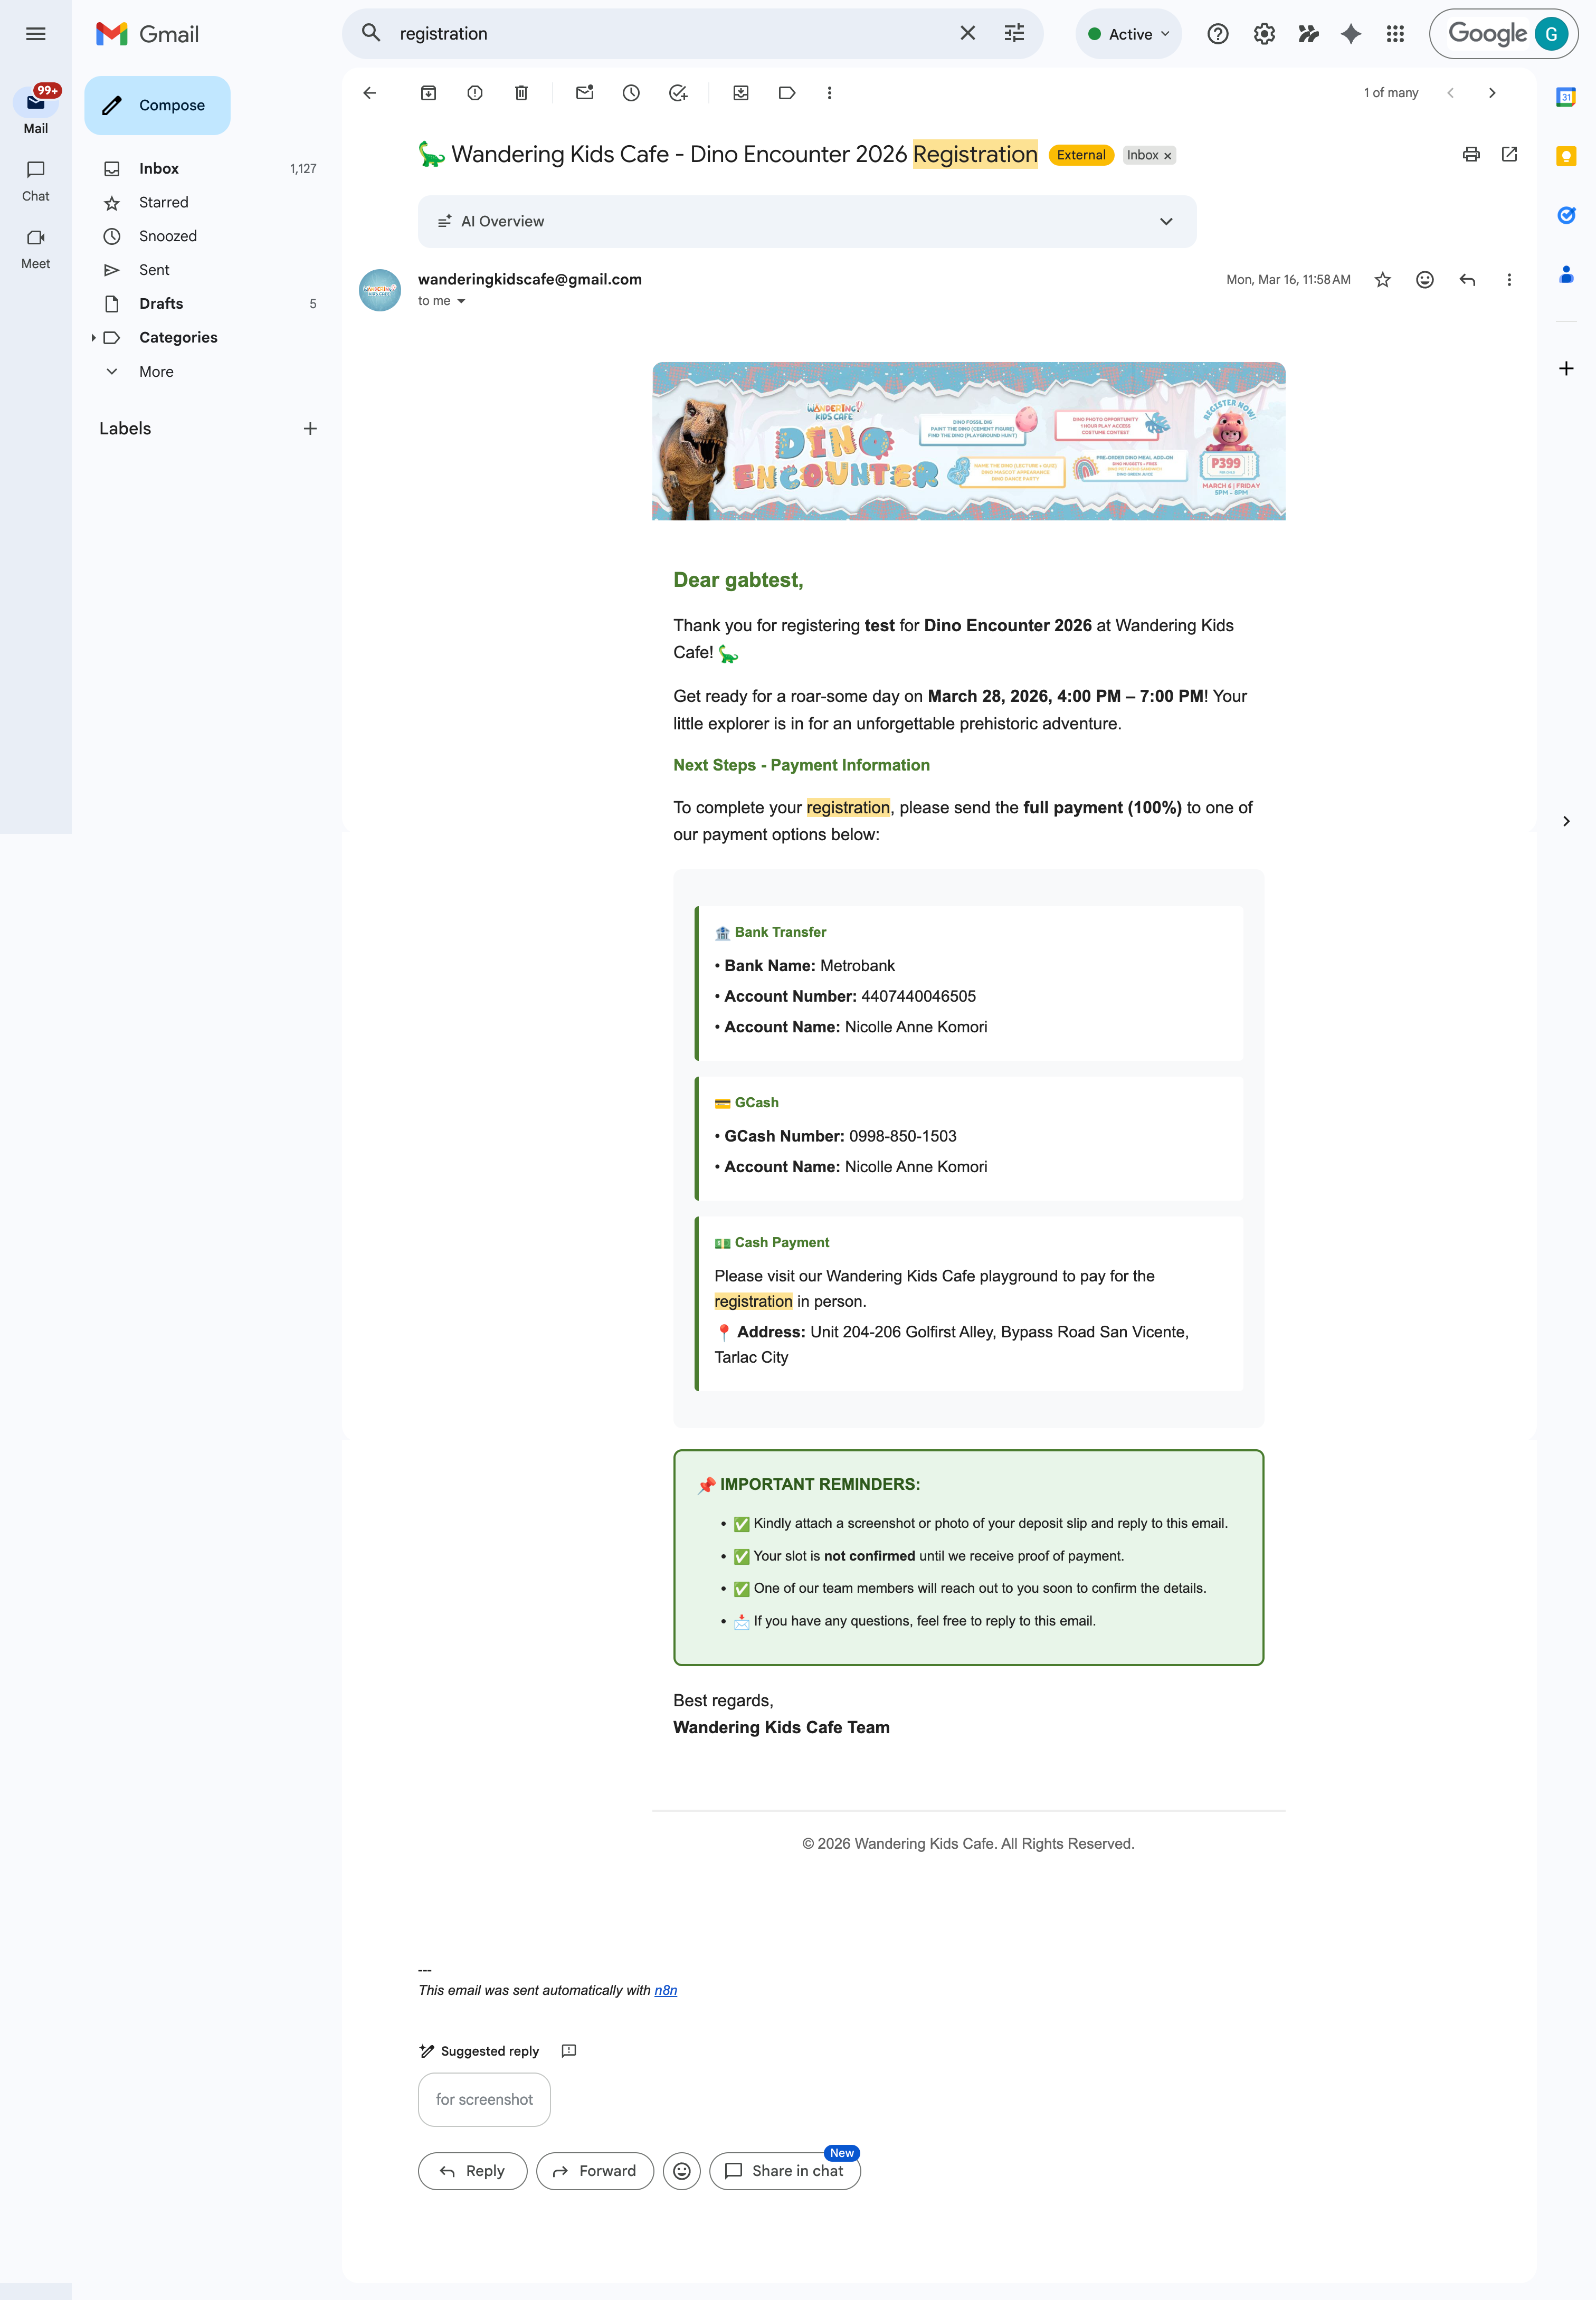Viewport: 1596px width, 2300px height.
Task: Follow the n8n link
Action: click(665, 1991)
